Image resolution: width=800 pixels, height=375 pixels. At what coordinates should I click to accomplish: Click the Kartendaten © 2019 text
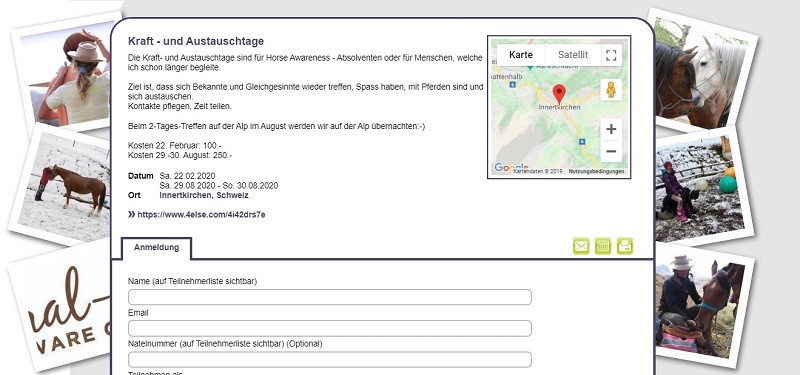538,171
